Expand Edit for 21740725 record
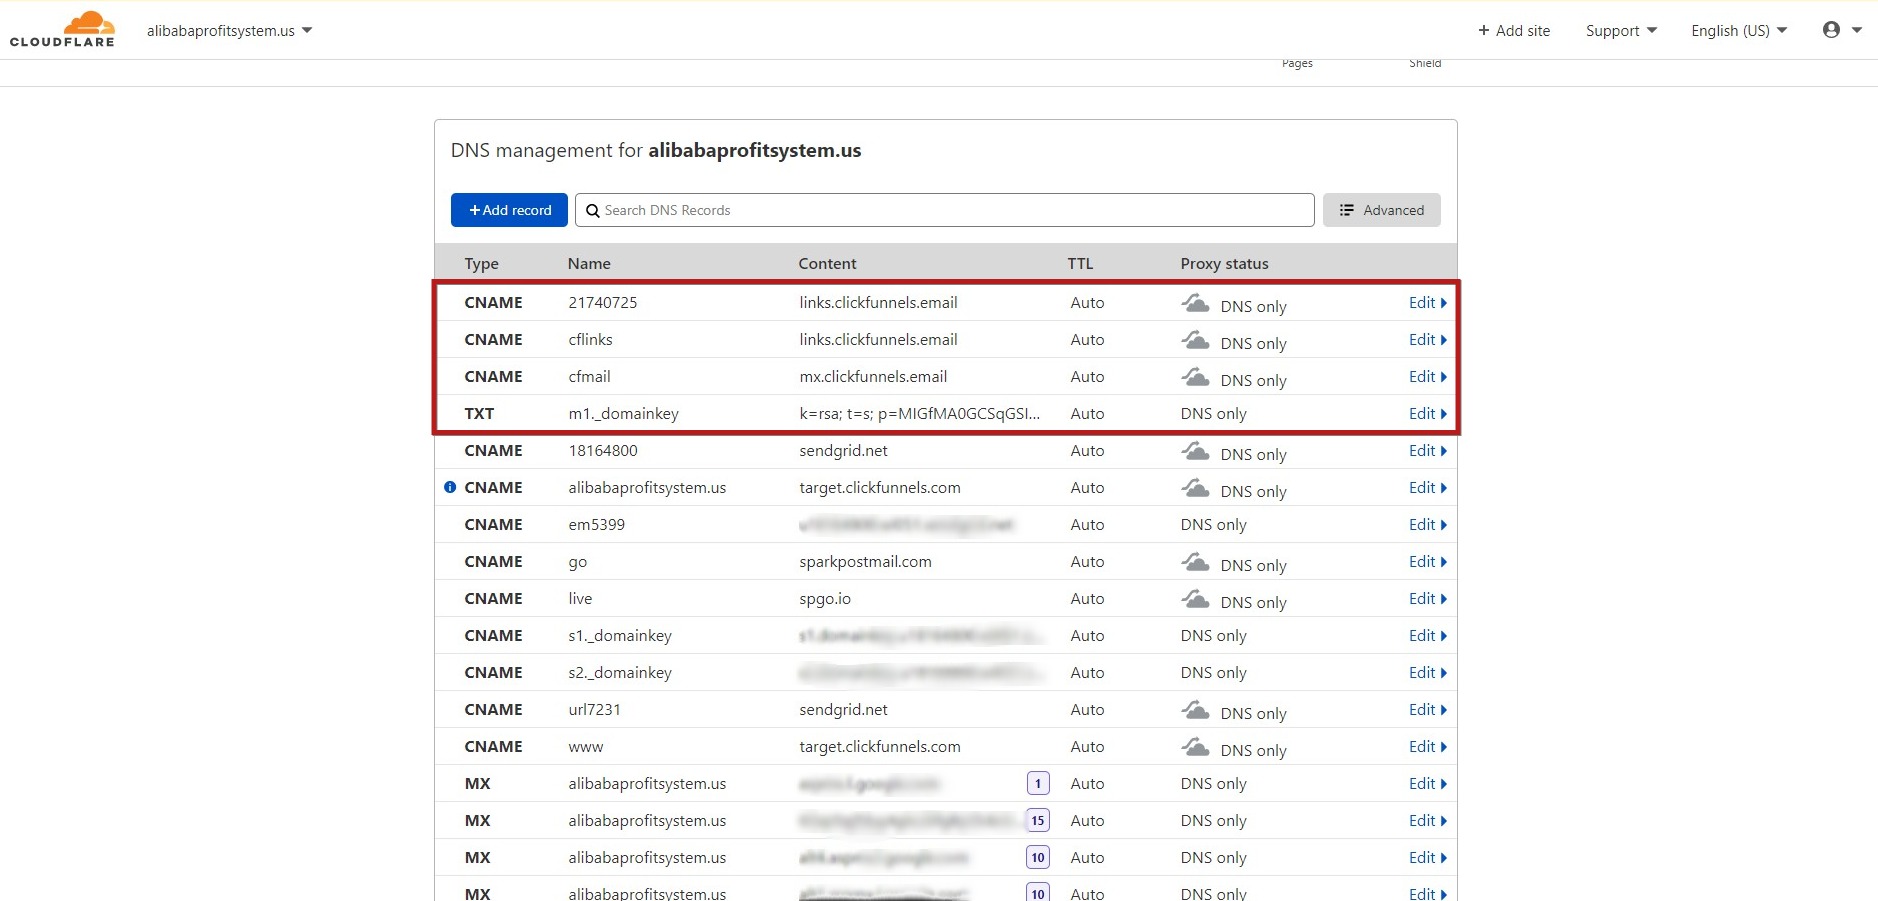 click(x=1427, y=303)
